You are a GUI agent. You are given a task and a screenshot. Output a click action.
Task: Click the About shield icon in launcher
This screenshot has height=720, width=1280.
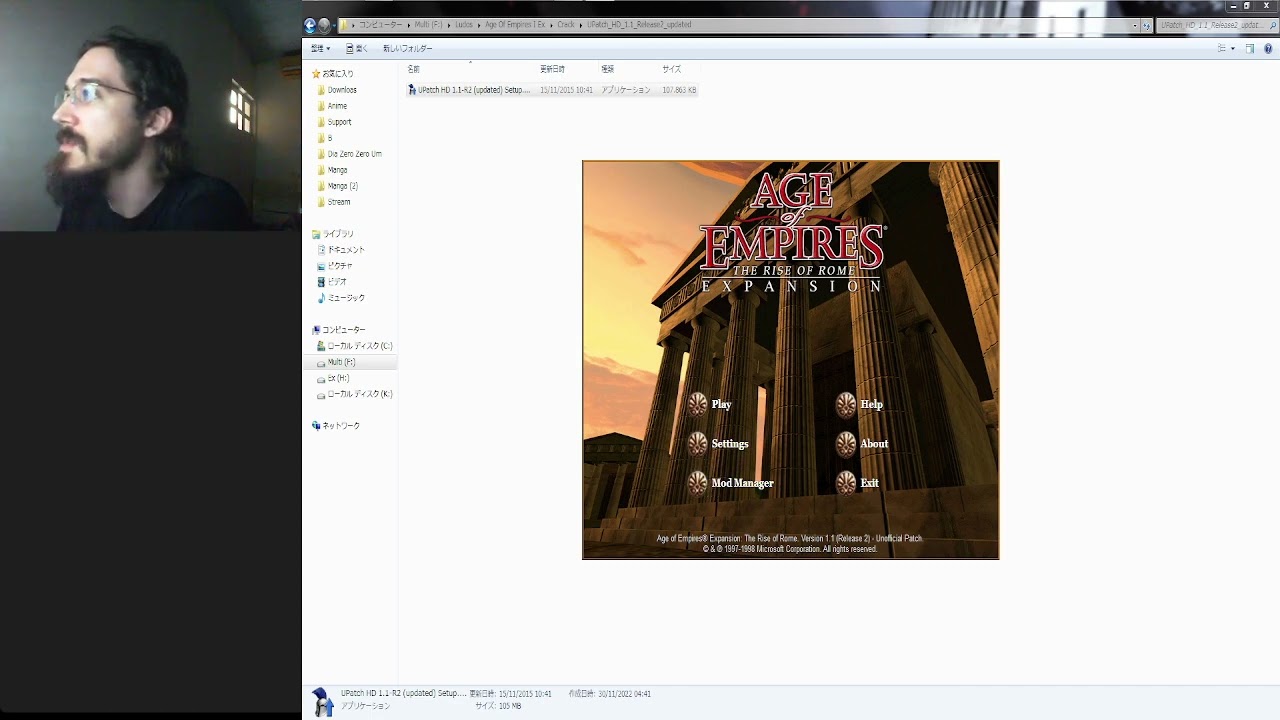tap(846, 444)
